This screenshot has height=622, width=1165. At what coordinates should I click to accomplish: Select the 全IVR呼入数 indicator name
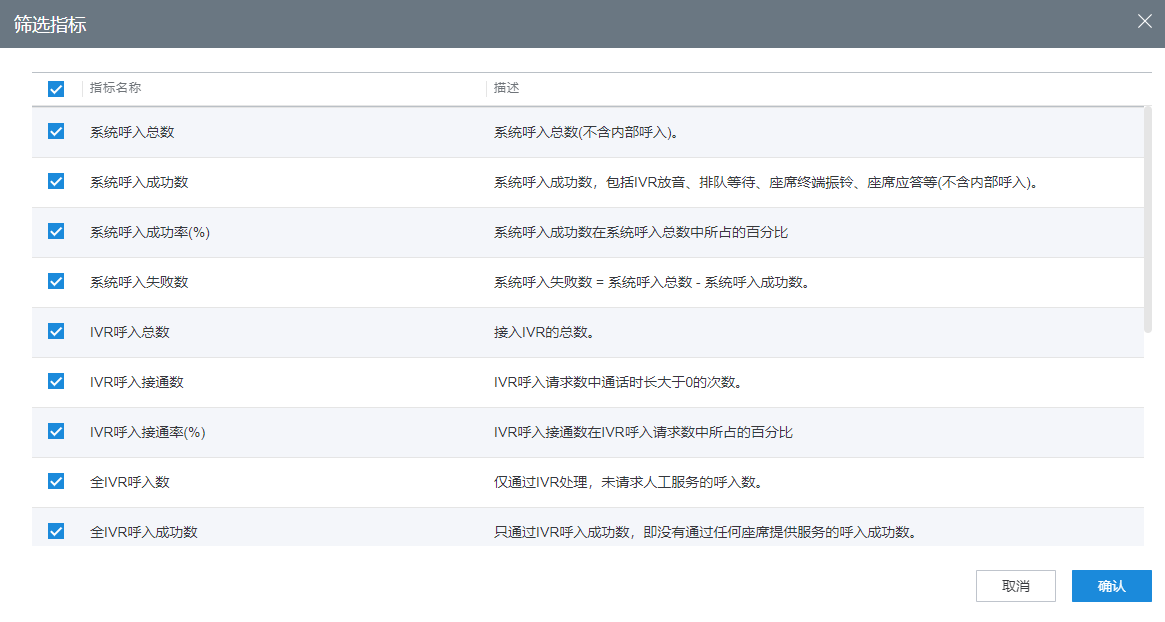tap(130, 482)
